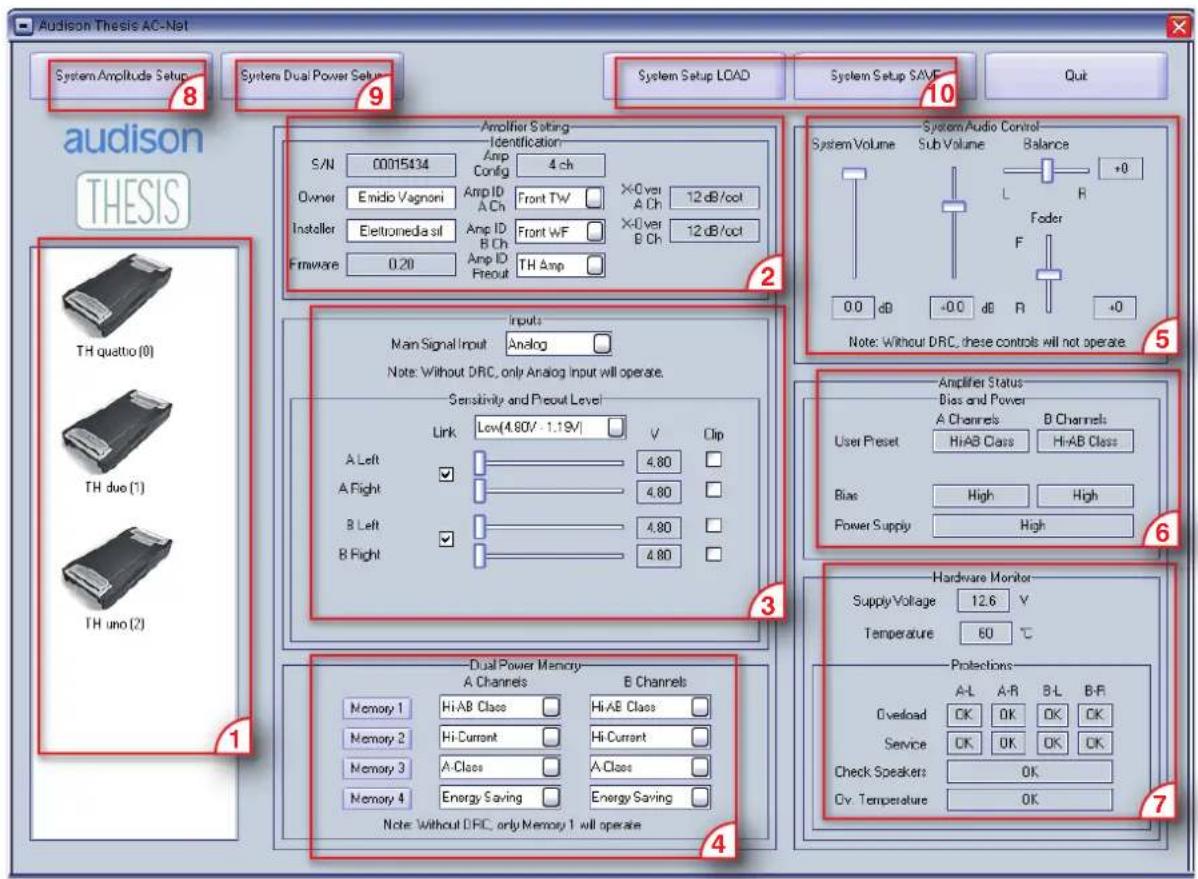Click the X-Over A Ch 12 dB/oct field
Screen dimensions: 1198x879
[715, 197]
